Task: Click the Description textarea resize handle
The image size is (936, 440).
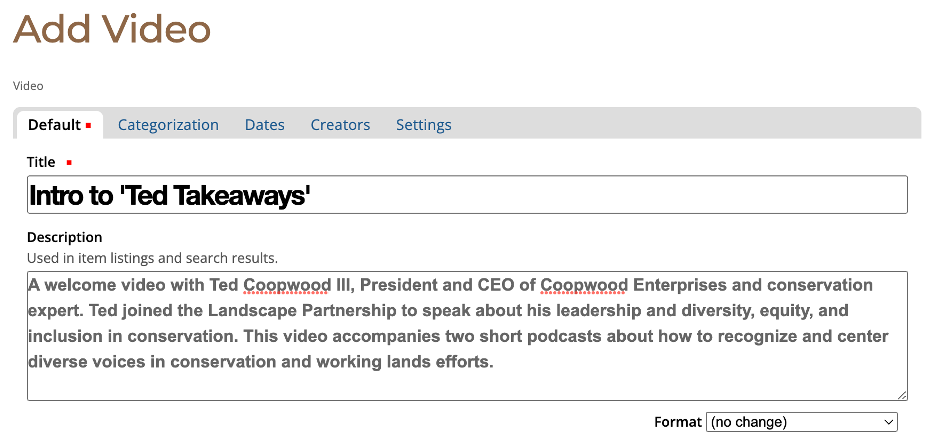Action: tap(903, 396)
